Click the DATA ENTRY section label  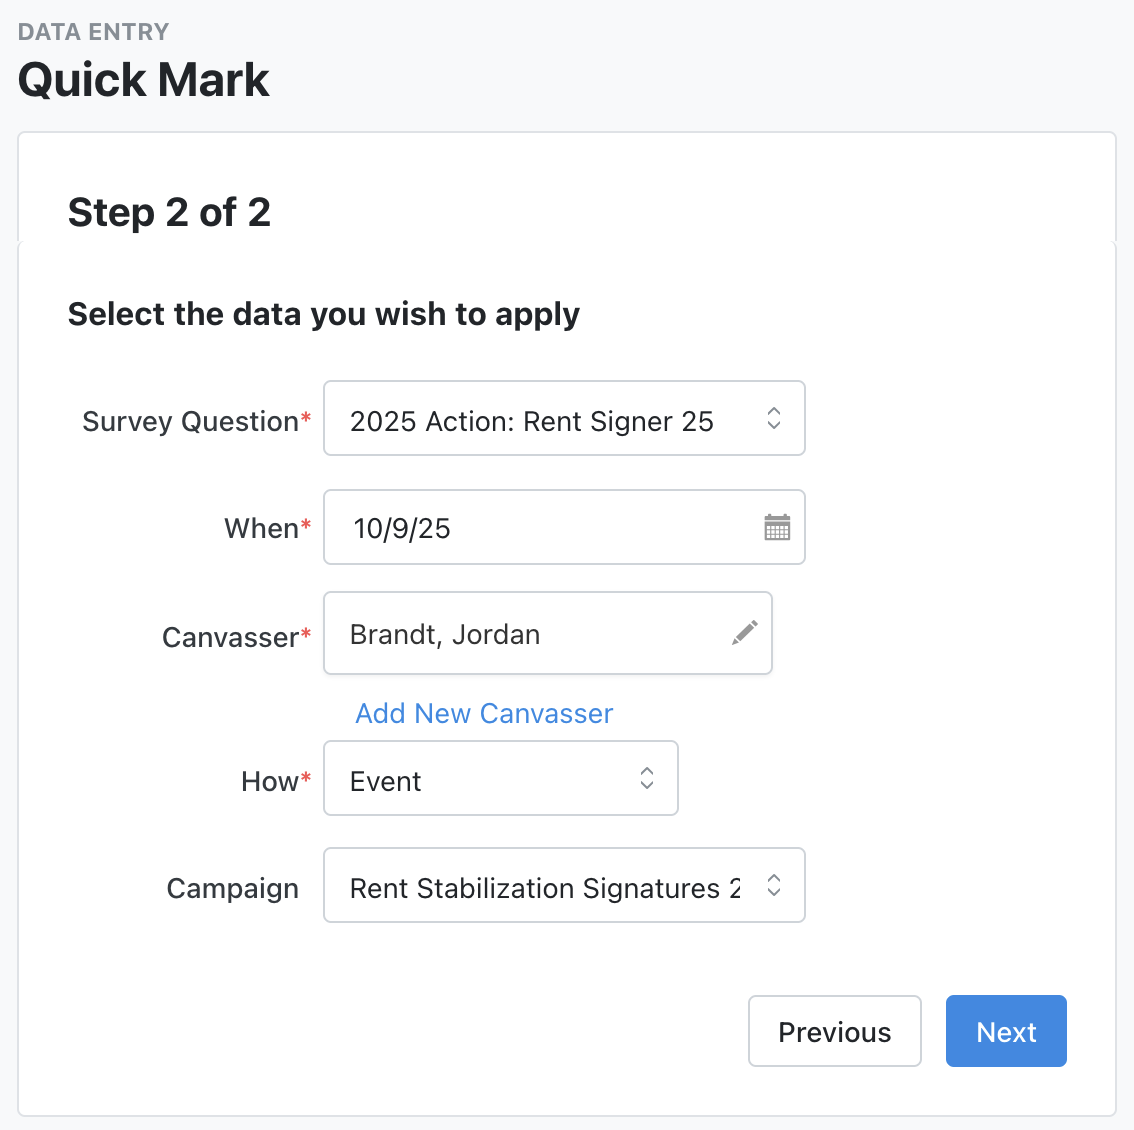(93, 32)
